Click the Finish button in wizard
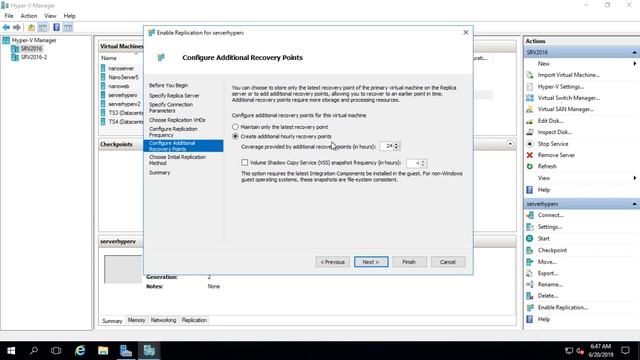Screen dimensions: 640x360 (409, 262)
